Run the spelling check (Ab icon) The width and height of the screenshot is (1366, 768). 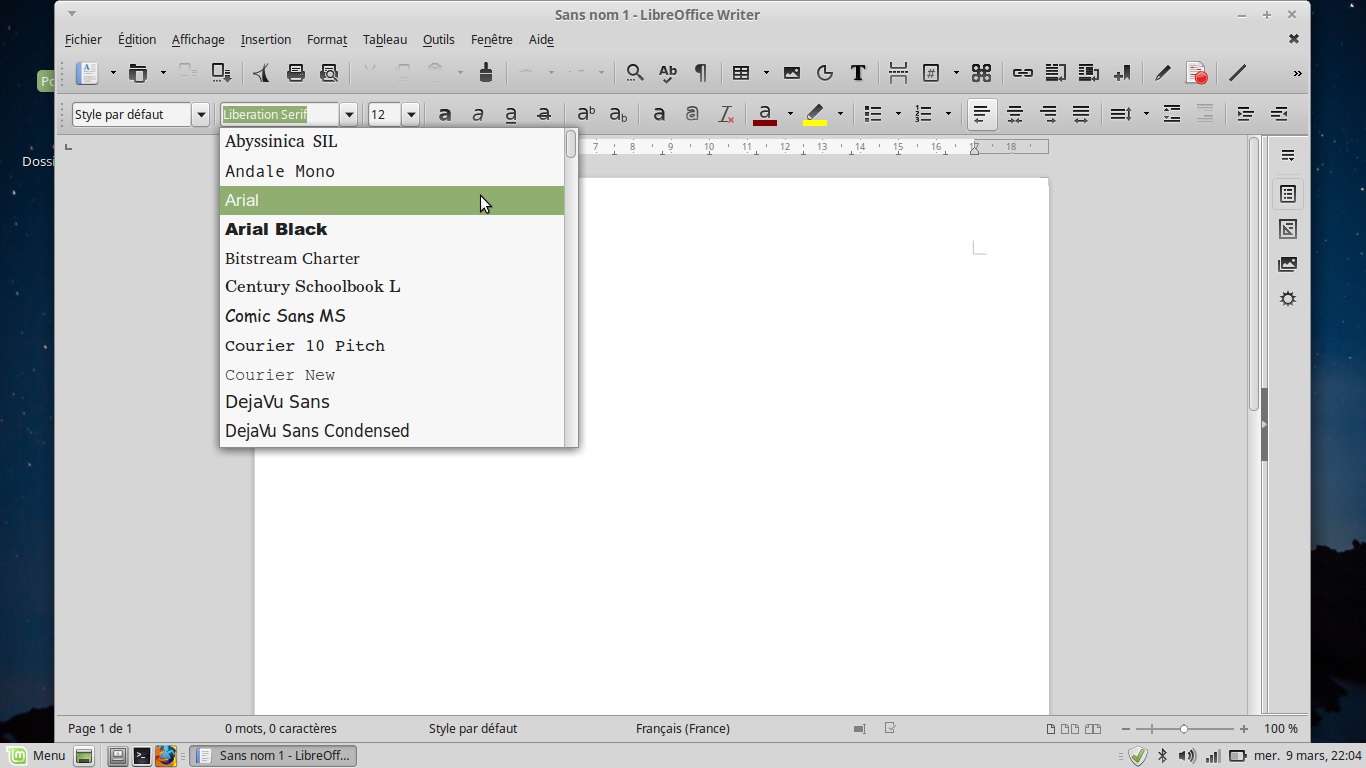click(x=668, y=73)
